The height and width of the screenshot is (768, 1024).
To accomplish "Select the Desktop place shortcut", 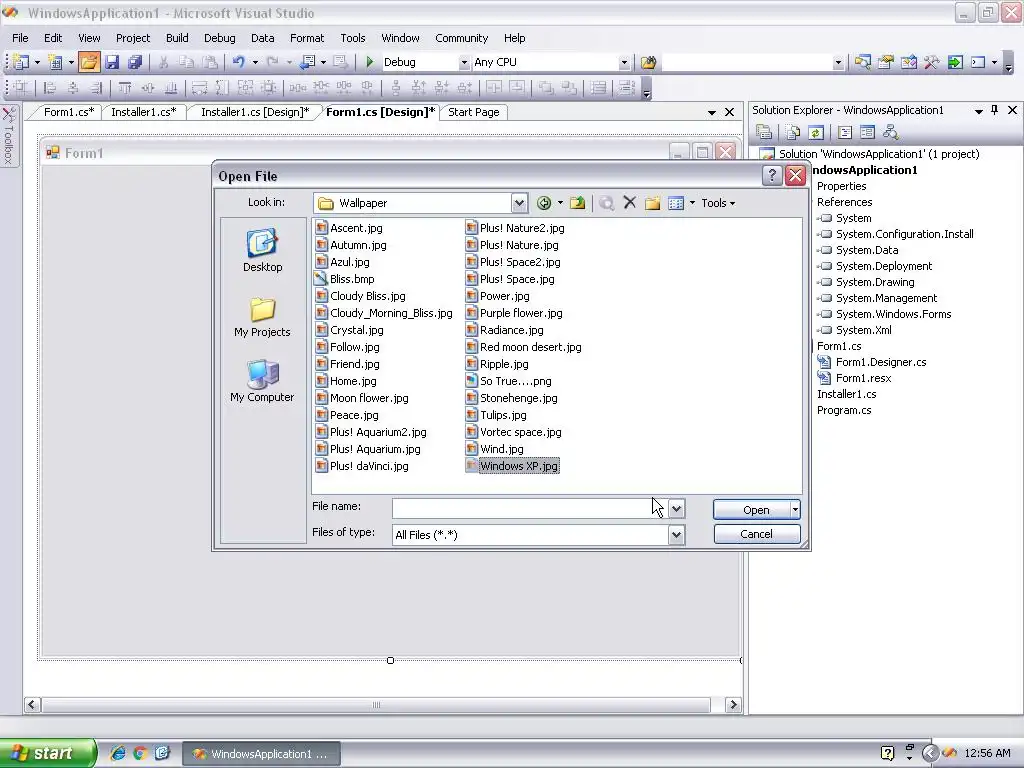I will (263, 251).
